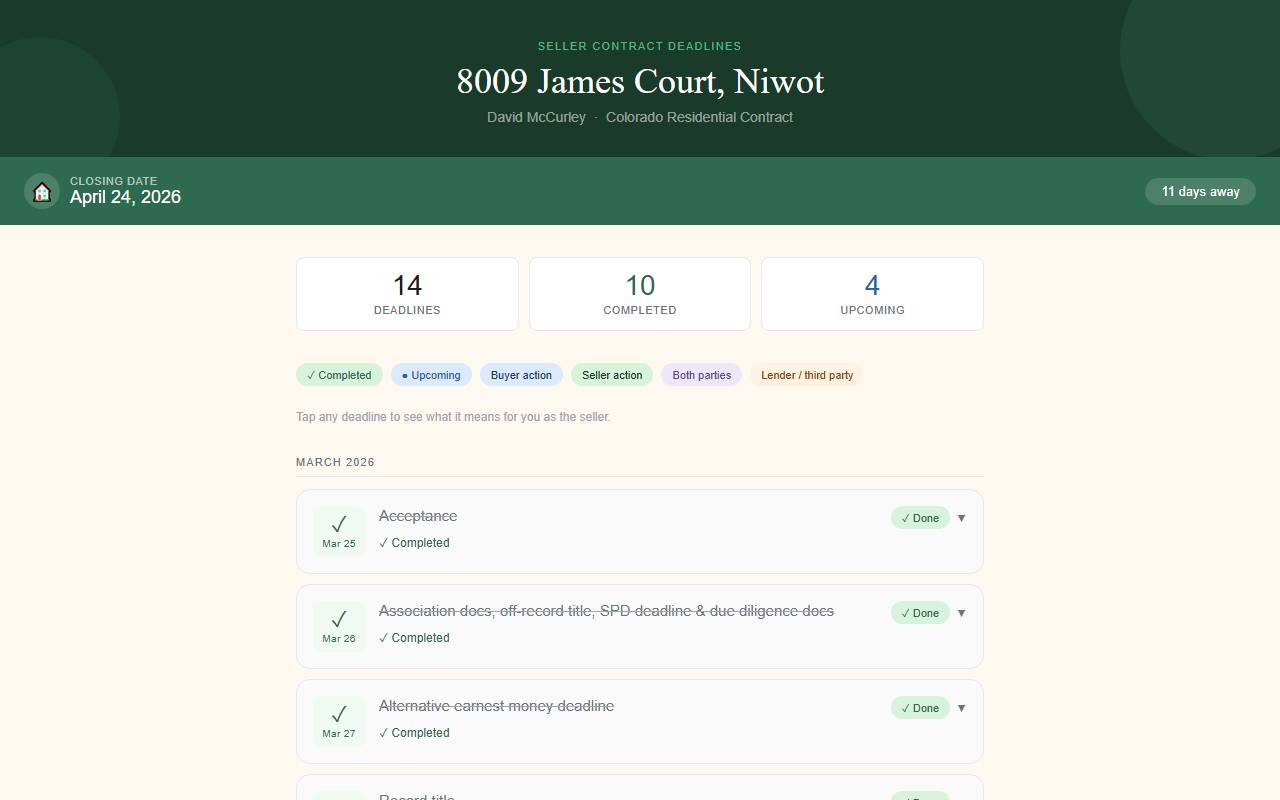Open the Acceptance deadline title
1280x800 pixels.
(418, 516)
